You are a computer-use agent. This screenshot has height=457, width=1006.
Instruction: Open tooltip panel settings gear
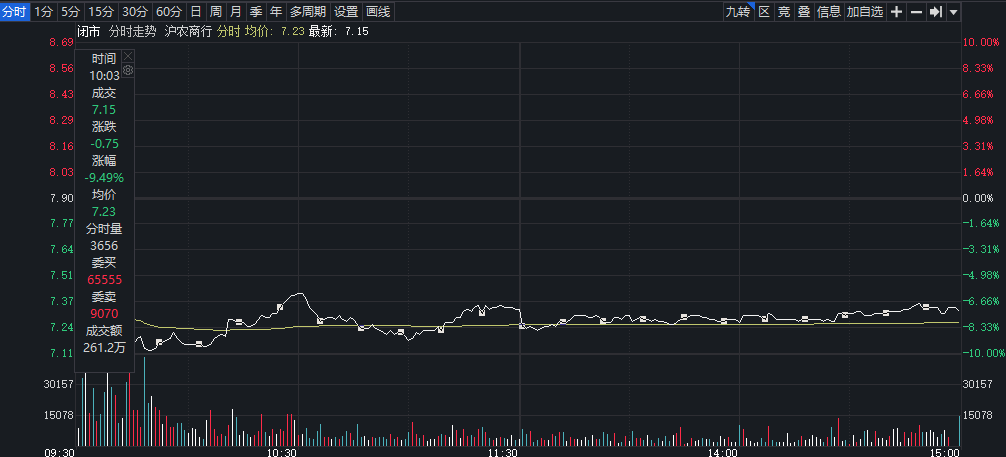[x=128, y=70]
